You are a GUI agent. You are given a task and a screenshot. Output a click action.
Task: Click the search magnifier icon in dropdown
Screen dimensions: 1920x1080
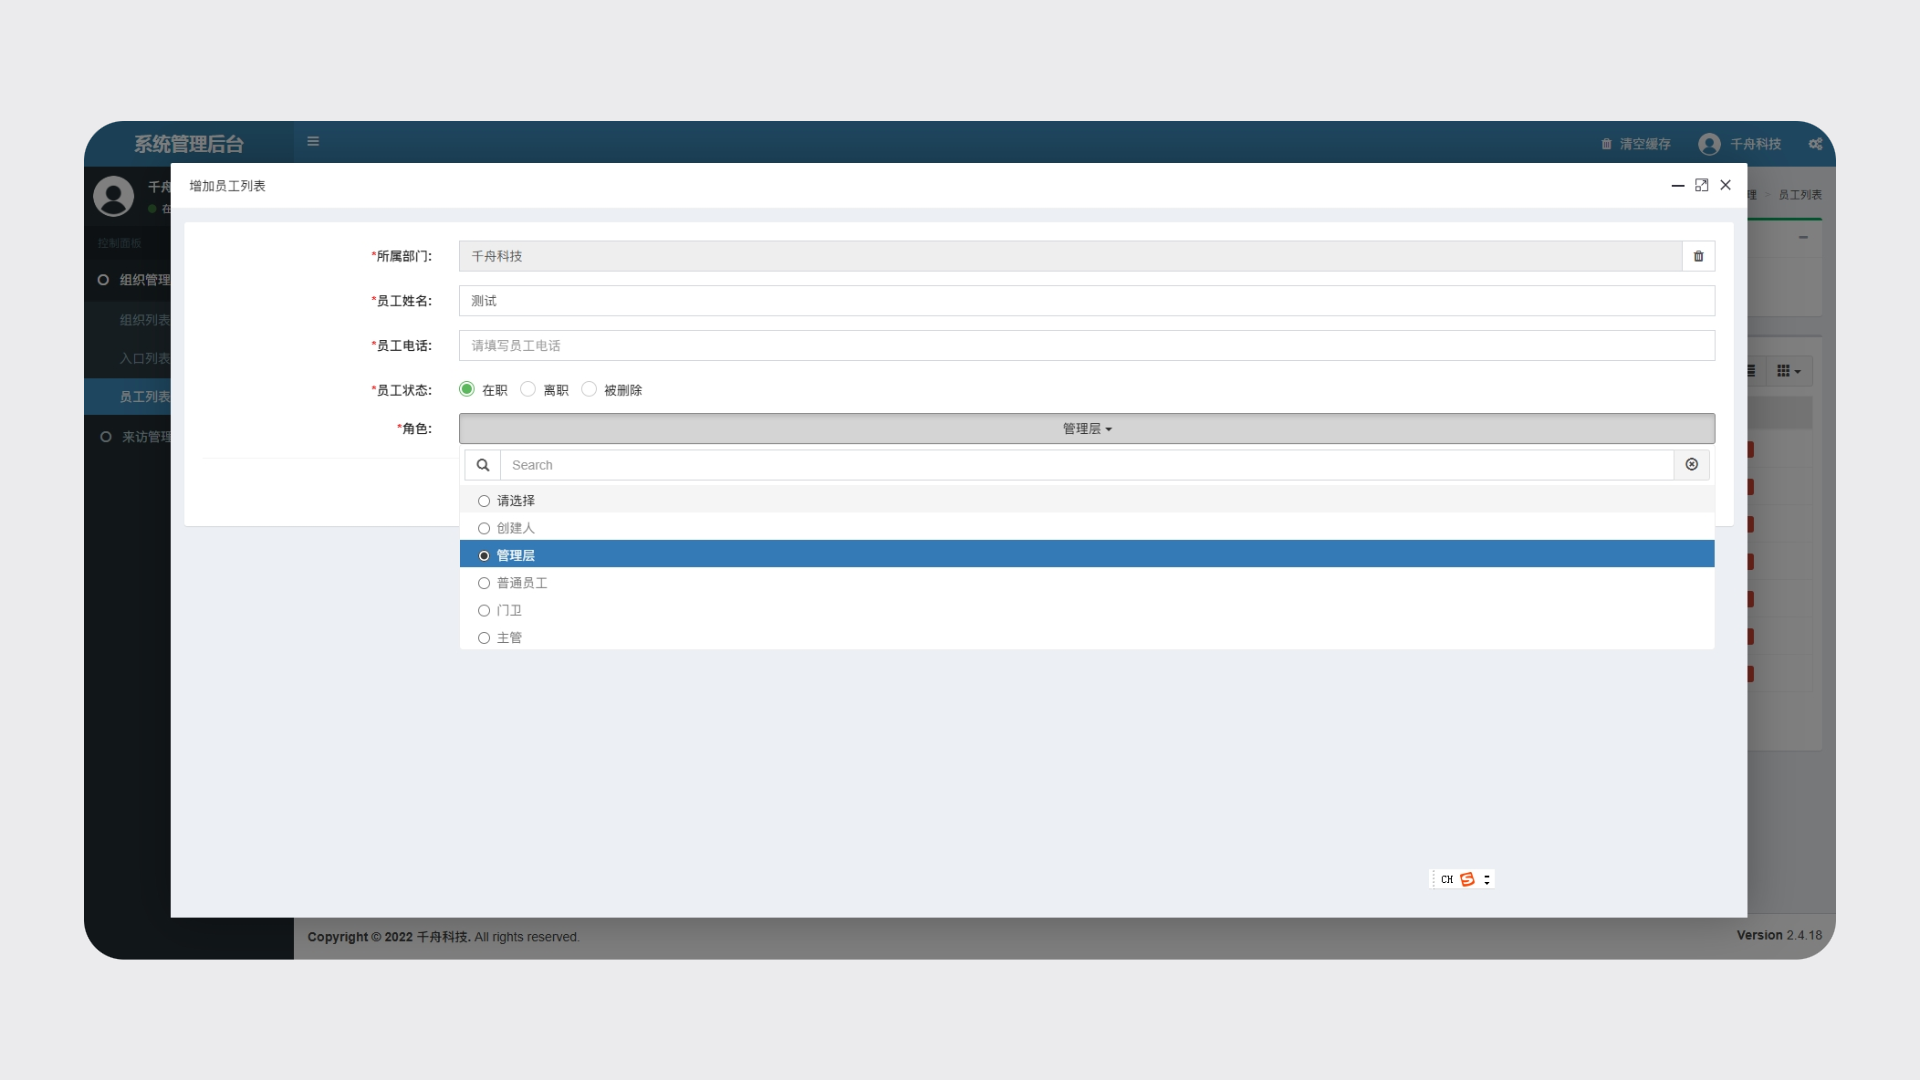[483, 465]
